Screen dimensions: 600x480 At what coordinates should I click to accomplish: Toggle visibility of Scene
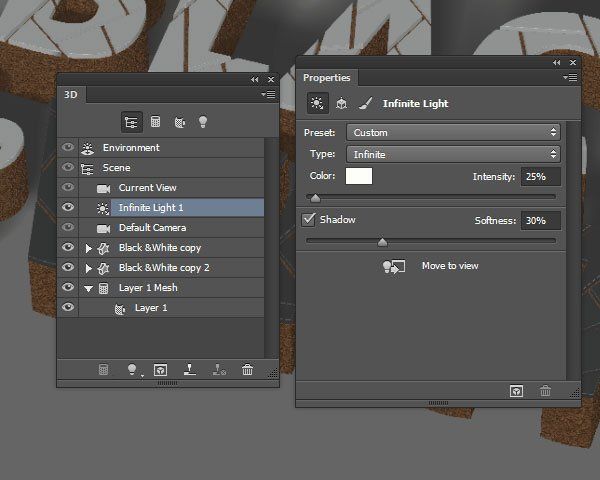68,167
